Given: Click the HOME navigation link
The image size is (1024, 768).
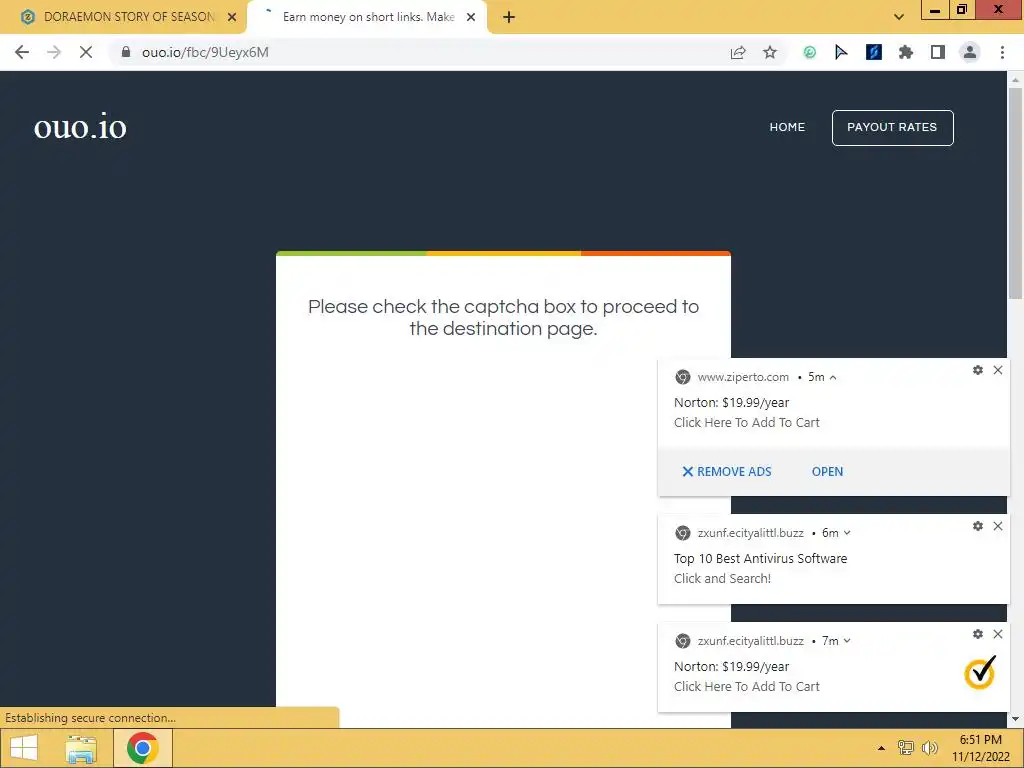Looking at the screenshot, I should [787, 127].
